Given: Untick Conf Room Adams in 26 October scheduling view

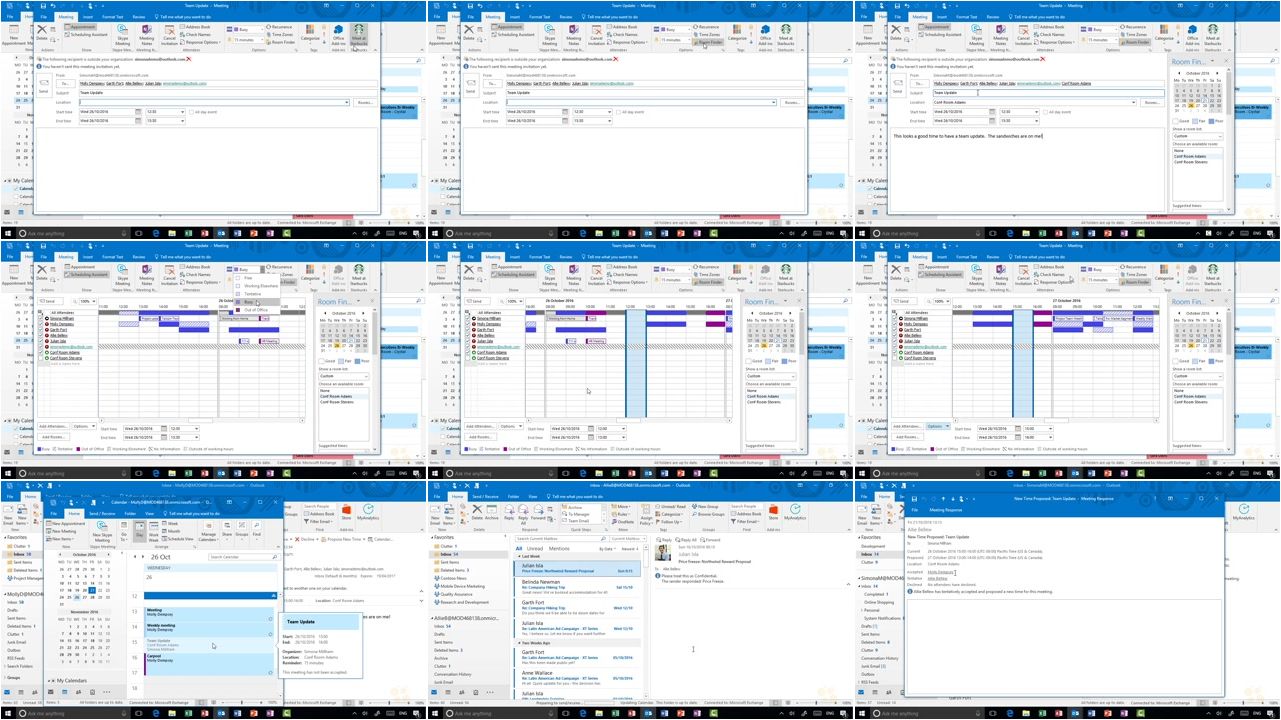Looking at the screenshot, I should point(468,352).
